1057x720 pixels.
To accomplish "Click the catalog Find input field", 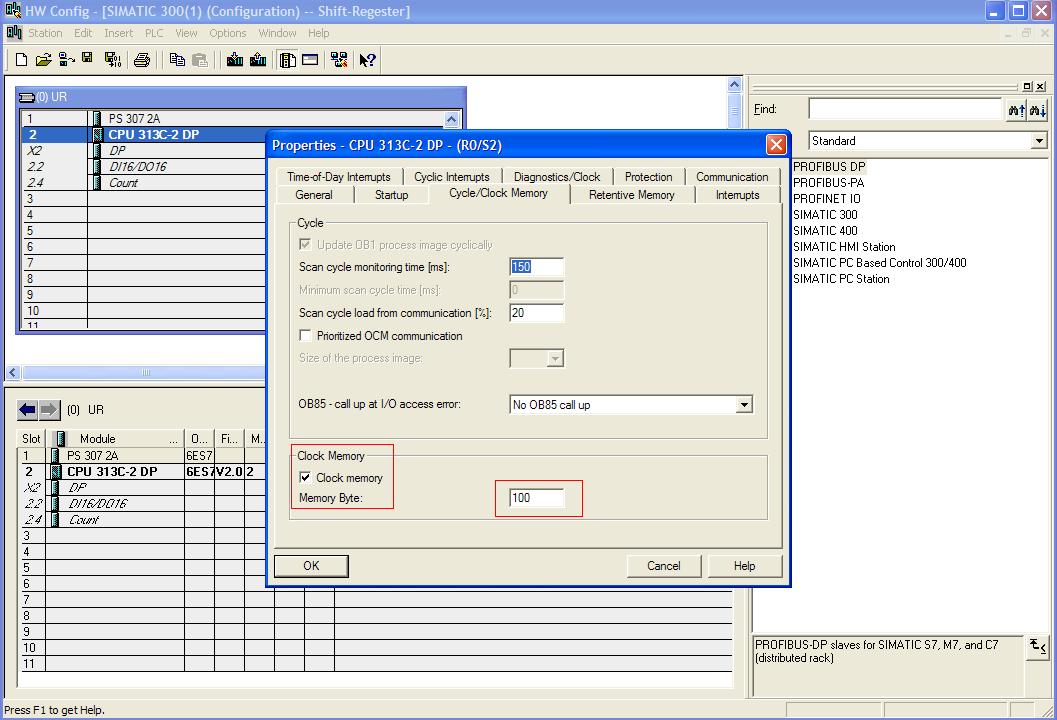I will (x=905, y=109).
